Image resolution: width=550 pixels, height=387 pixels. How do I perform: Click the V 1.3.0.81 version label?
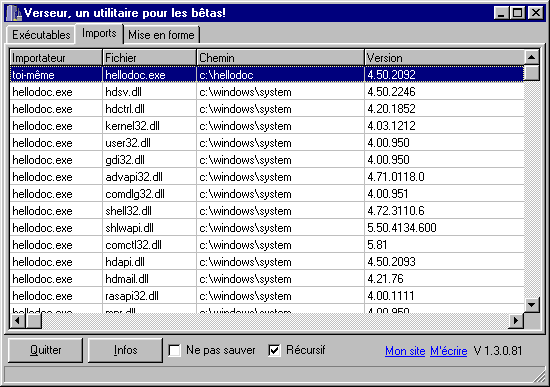pos(498,351)
